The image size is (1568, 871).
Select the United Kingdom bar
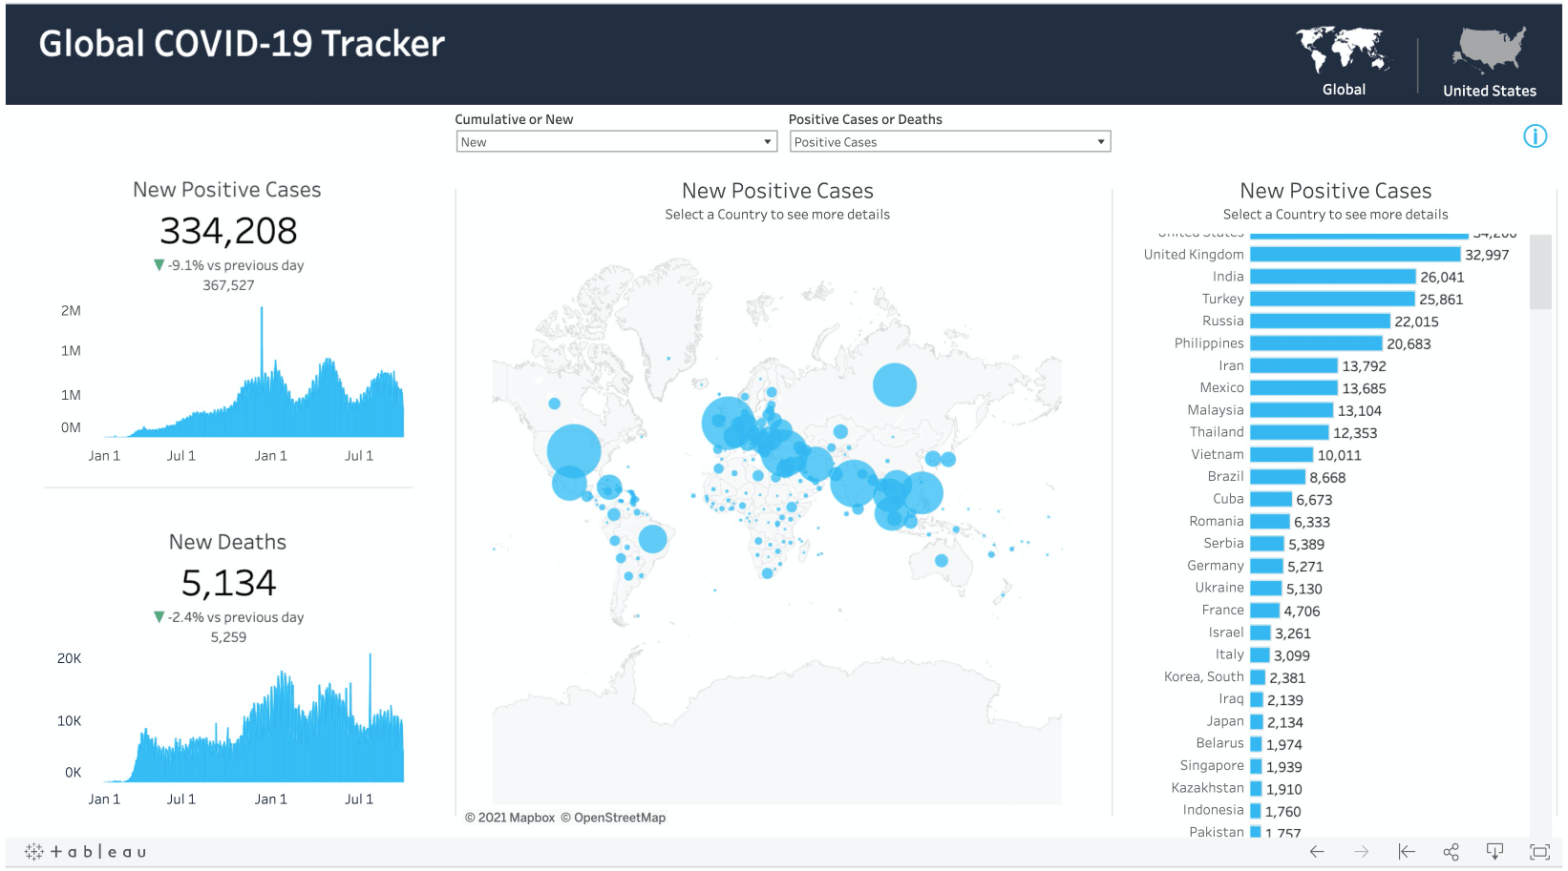tap(1354, 255)
